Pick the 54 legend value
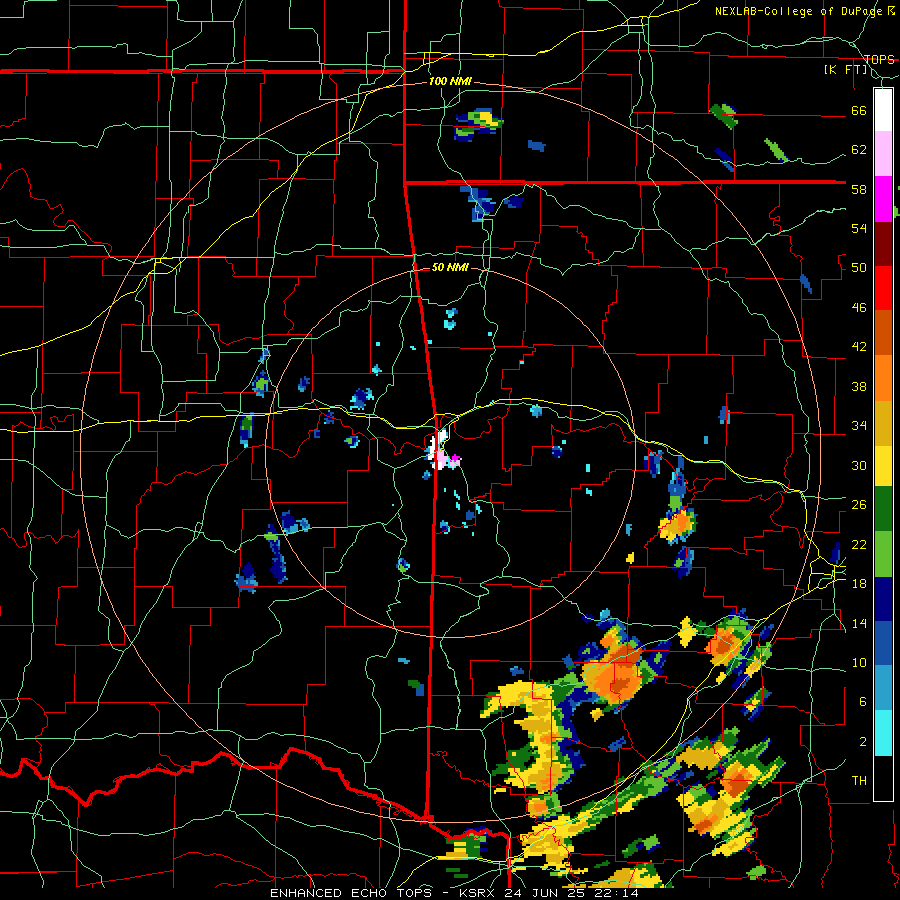Image resolution: width=900 pixels, height=900 pixels. coord(859,228)
